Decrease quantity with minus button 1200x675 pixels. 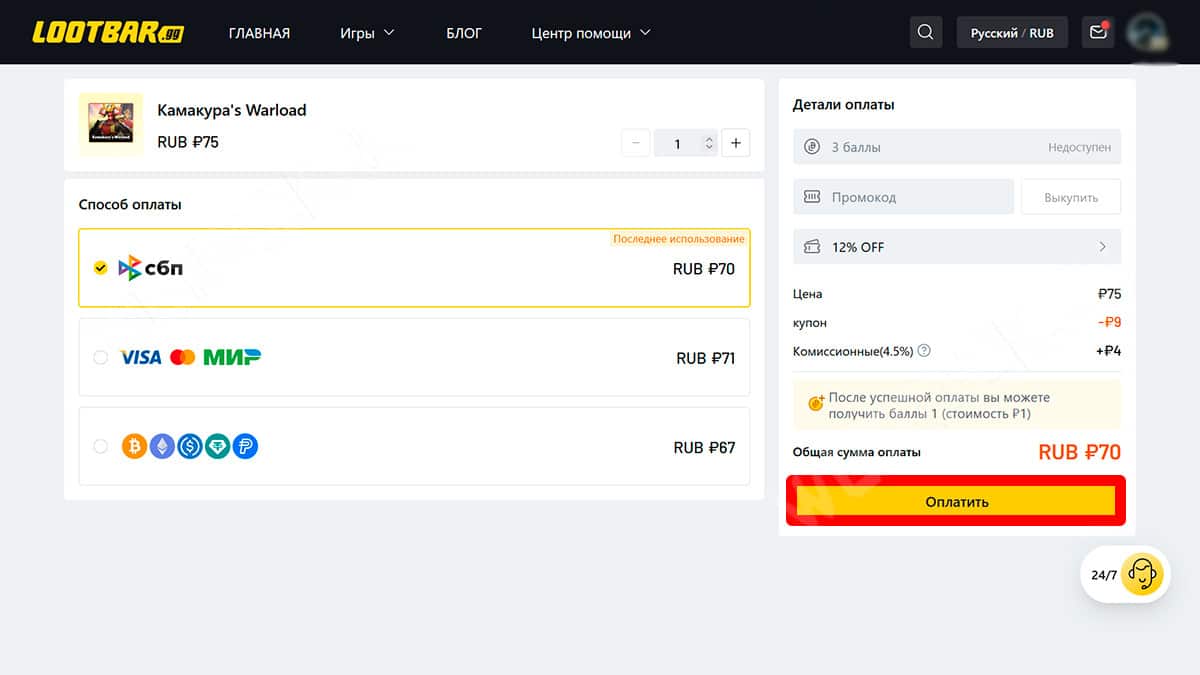coord(636,143)
